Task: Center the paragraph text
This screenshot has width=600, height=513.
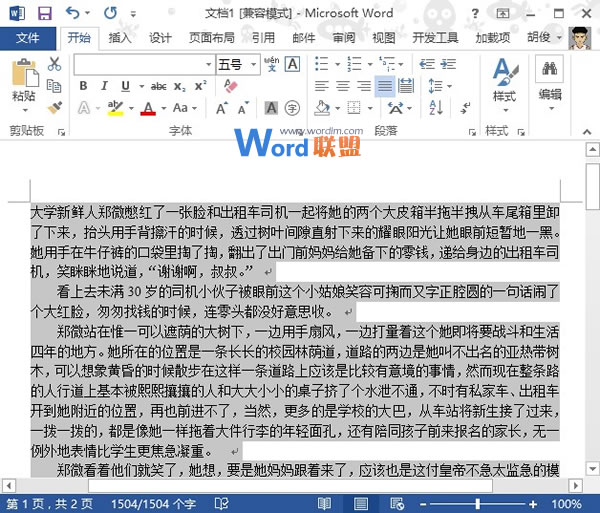Action: coord(343,86)
